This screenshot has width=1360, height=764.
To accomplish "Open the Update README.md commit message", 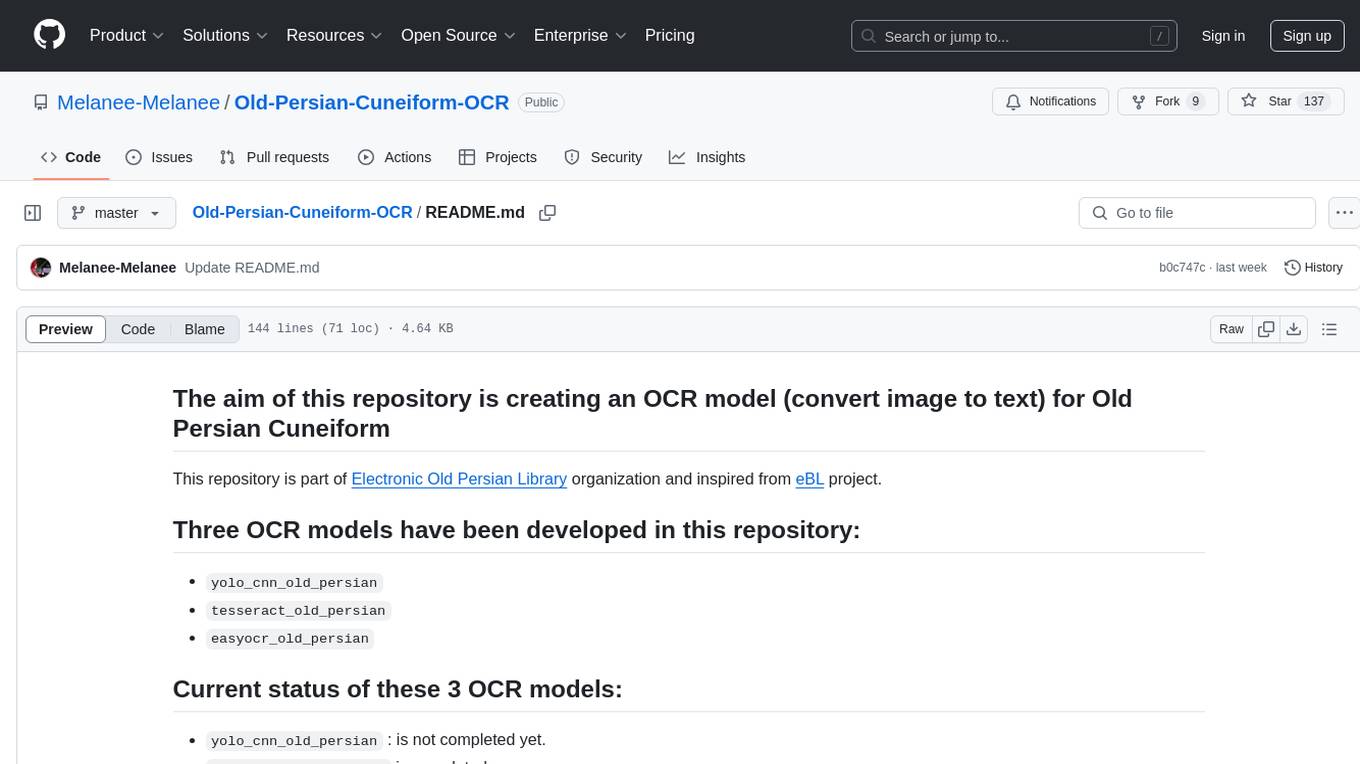I will (252, 268).
